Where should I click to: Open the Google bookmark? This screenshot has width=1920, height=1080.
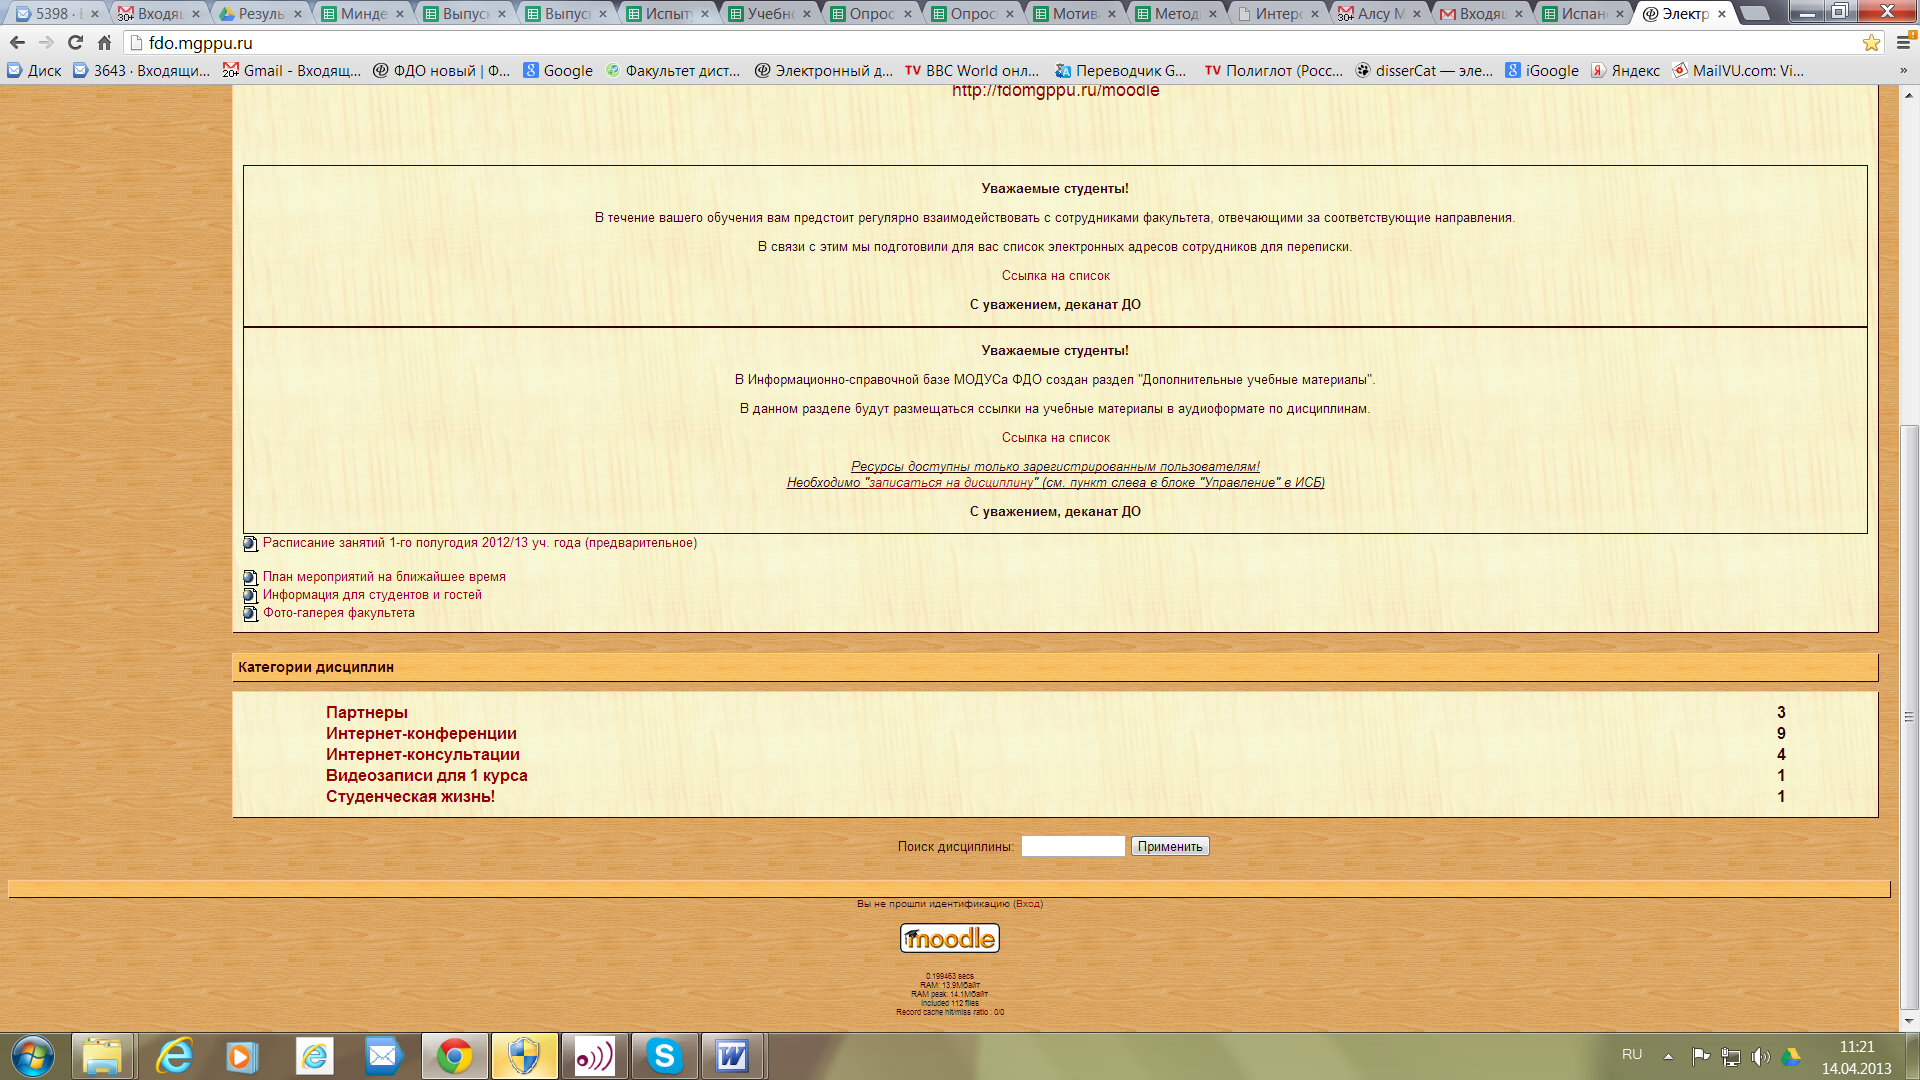click(558, 71)
